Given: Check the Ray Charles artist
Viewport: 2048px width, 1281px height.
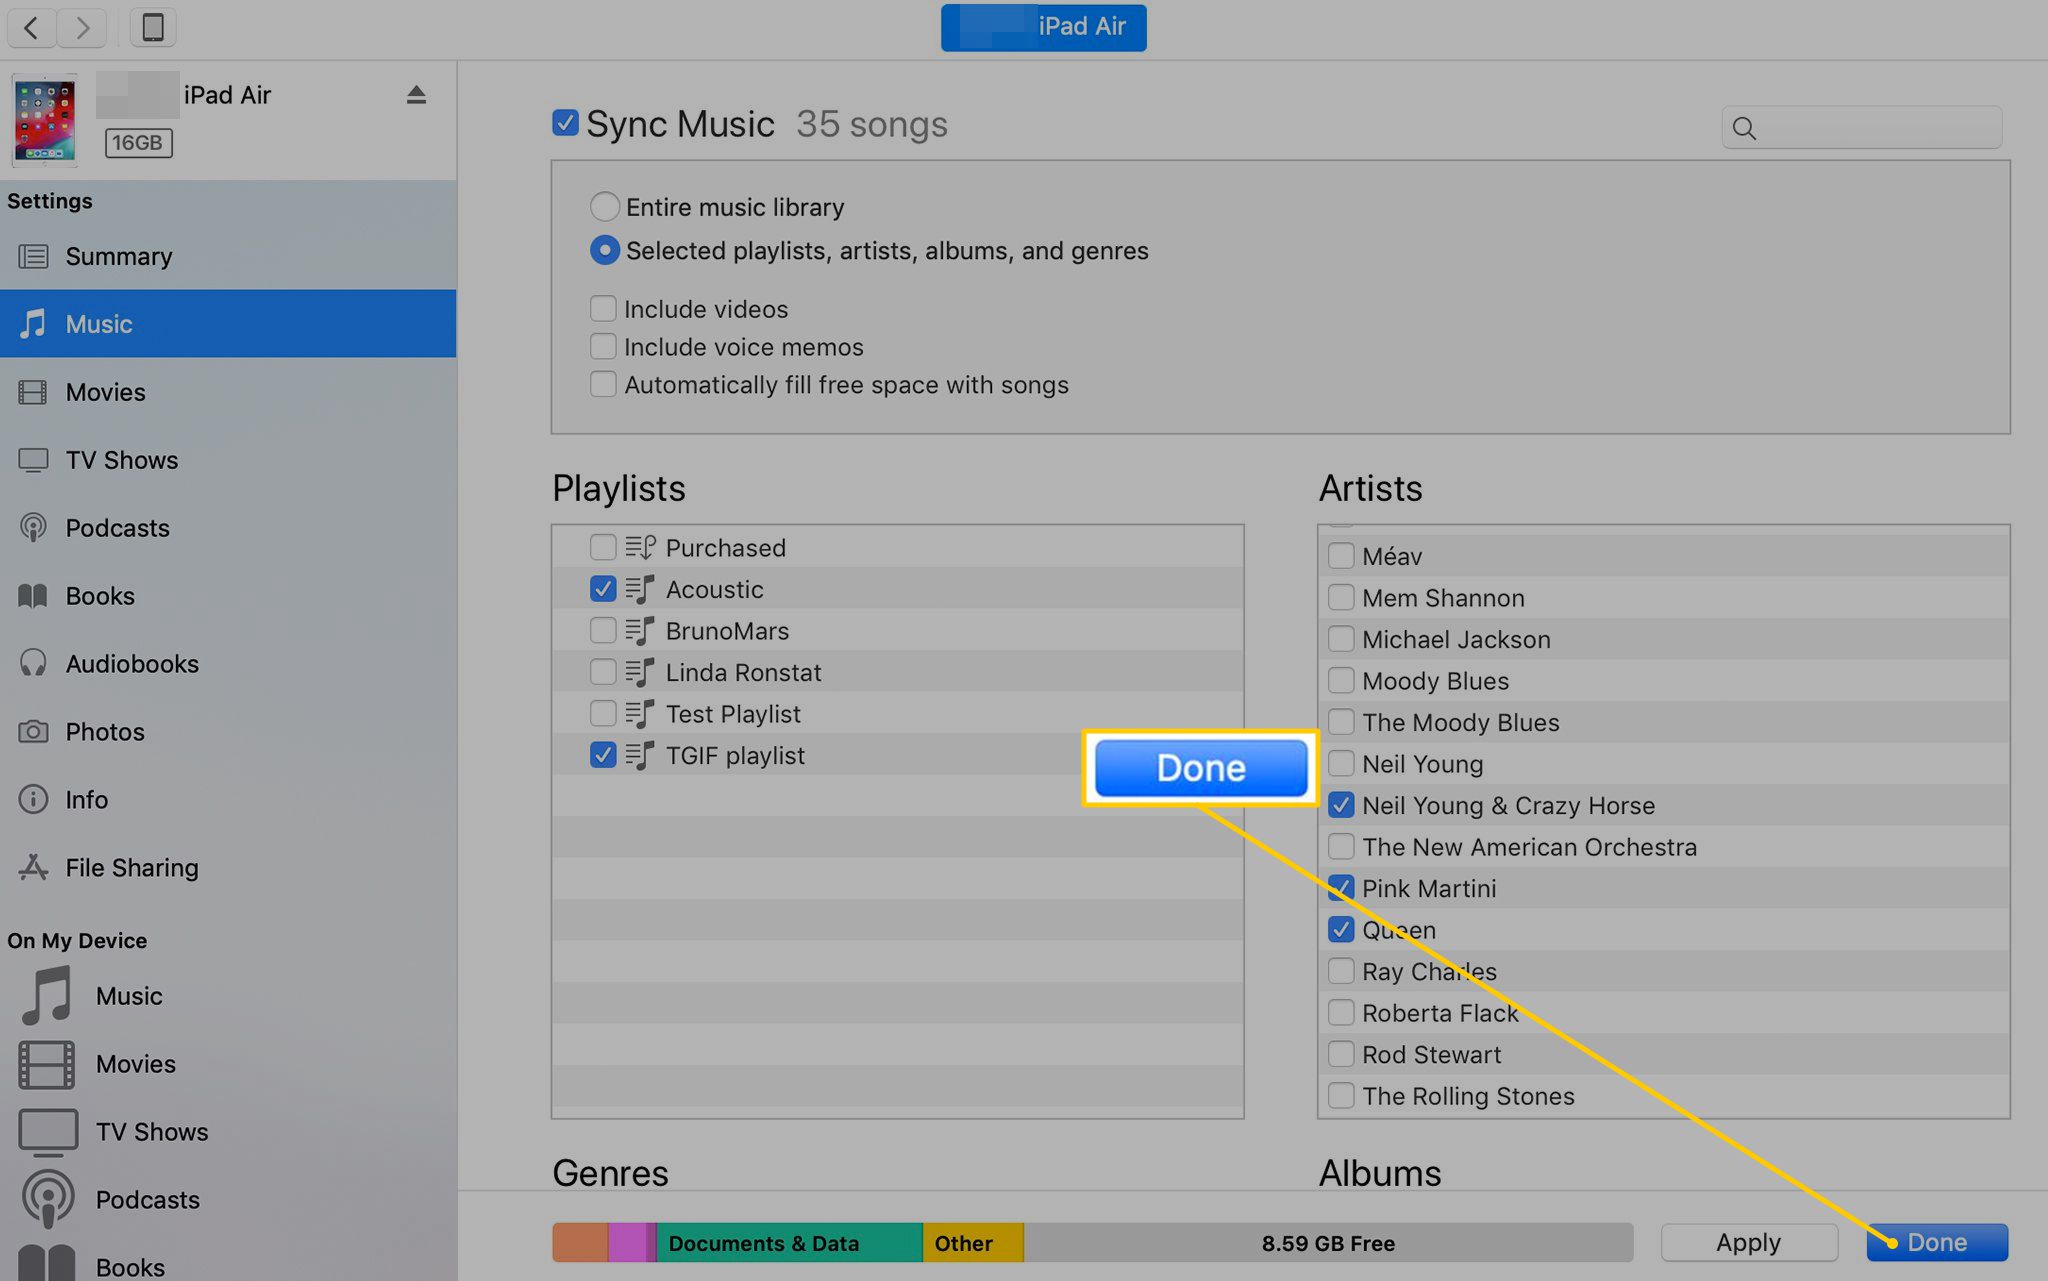Looking at the screenshot, I should click(x=1341, y=971).
